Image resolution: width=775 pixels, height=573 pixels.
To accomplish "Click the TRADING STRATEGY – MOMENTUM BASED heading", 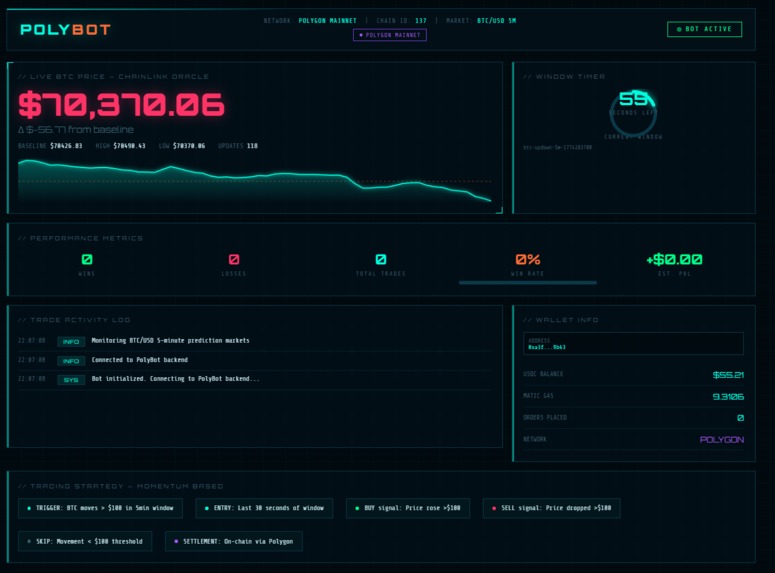I will [121, 486].
